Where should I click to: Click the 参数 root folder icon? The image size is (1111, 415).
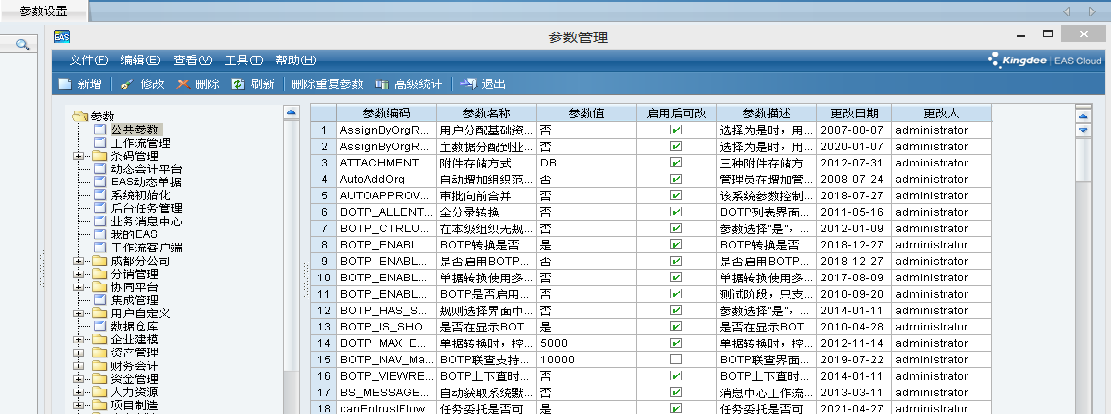(81, 116)
